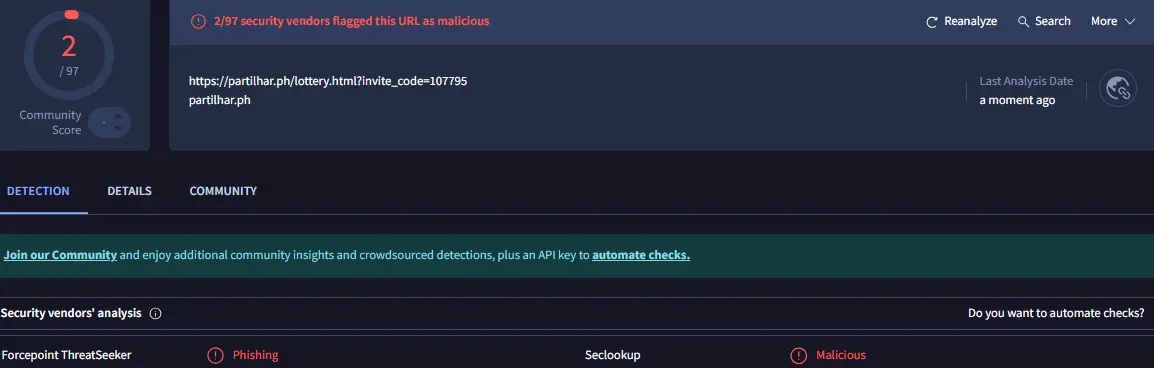Click the 2/97 detection score circle

coord(68,54)
